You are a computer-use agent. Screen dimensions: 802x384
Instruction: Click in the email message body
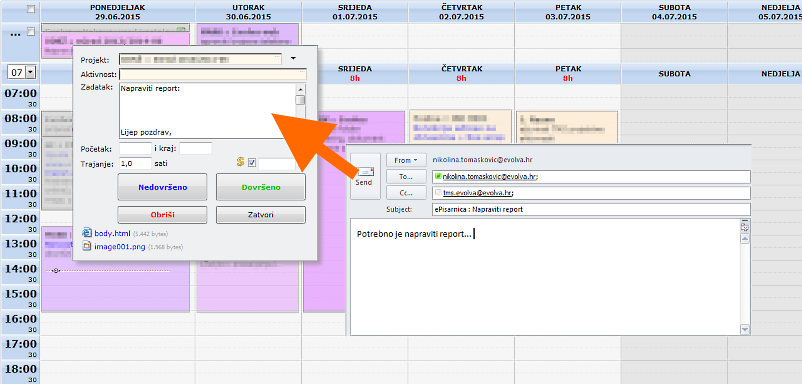(545, 277)
